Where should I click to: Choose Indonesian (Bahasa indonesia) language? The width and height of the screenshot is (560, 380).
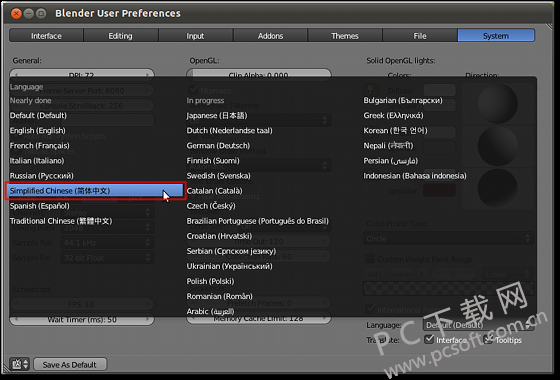(x=415, y=176)
